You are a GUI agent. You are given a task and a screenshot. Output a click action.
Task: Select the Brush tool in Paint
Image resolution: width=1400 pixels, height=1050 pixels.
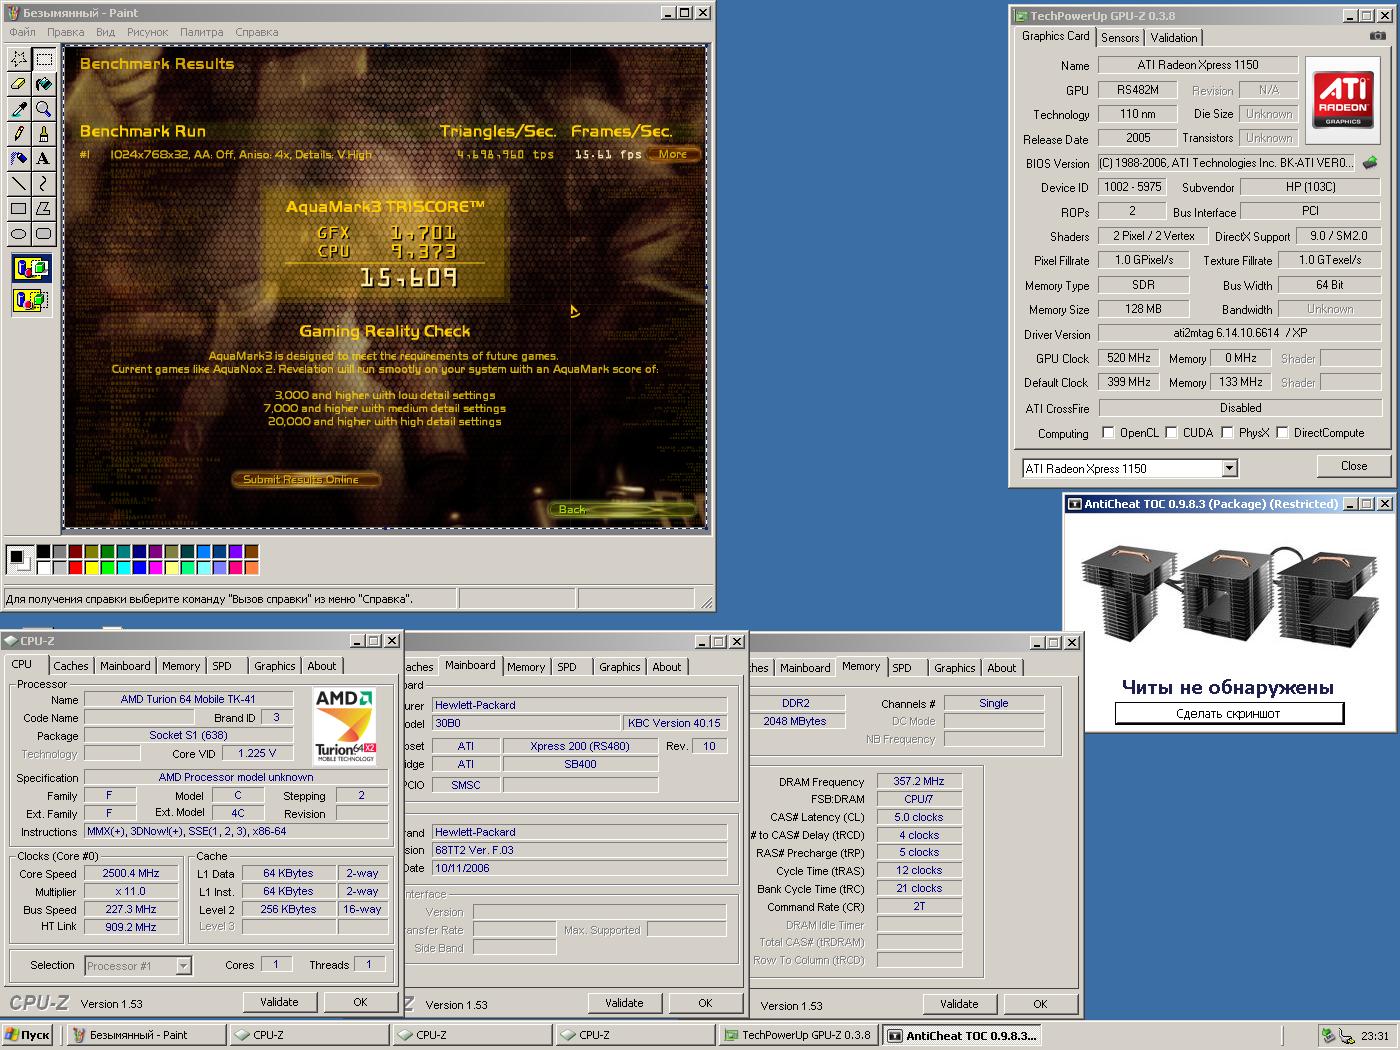coord(43,134)
